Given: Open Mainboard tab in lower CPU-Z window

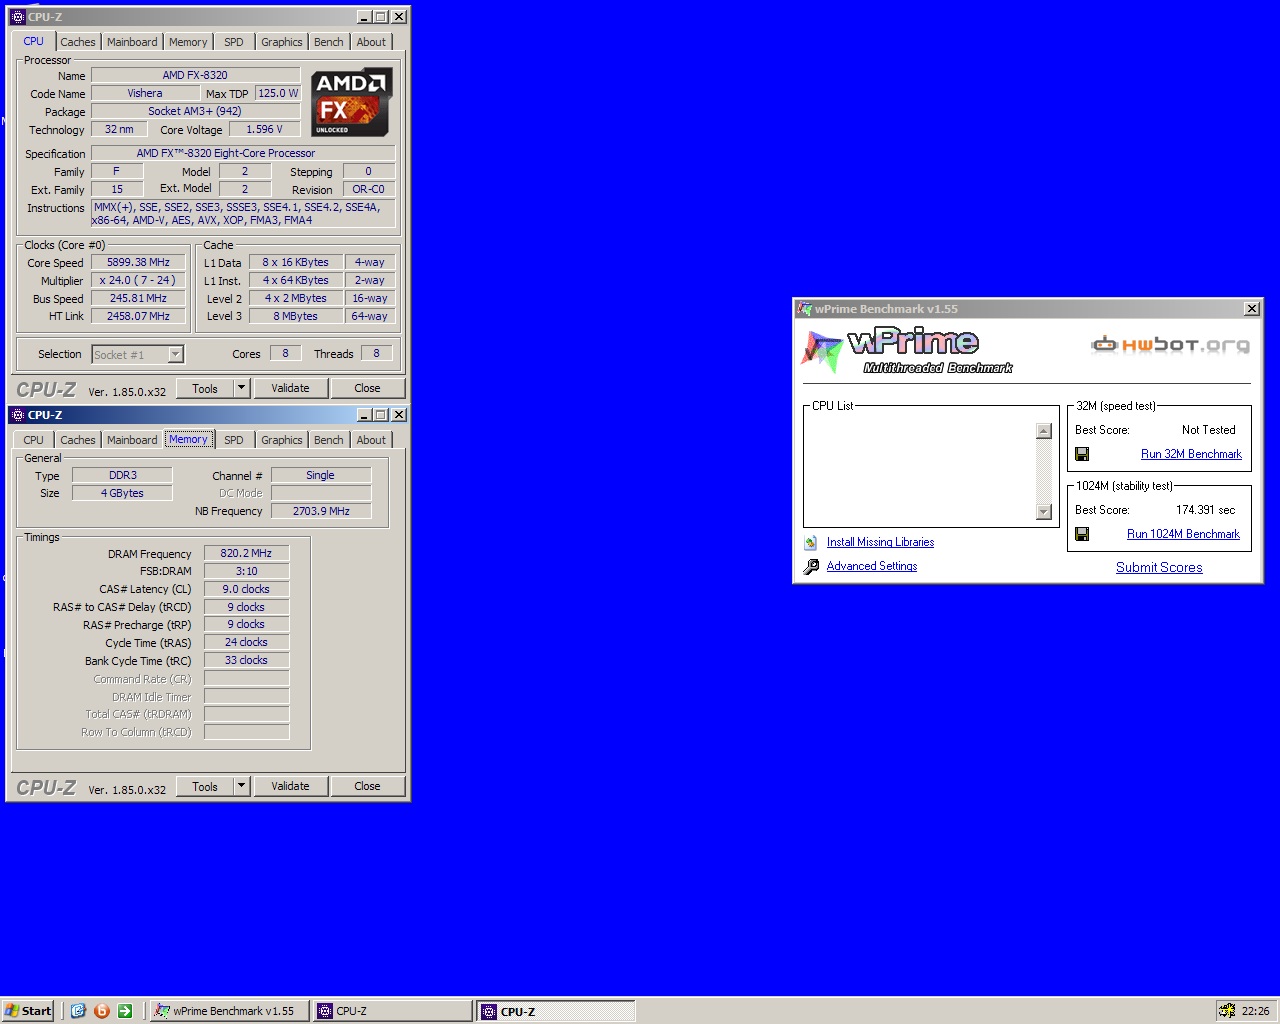Looking at the screenshot, I should pyautogui.click(x=132, y=440).
